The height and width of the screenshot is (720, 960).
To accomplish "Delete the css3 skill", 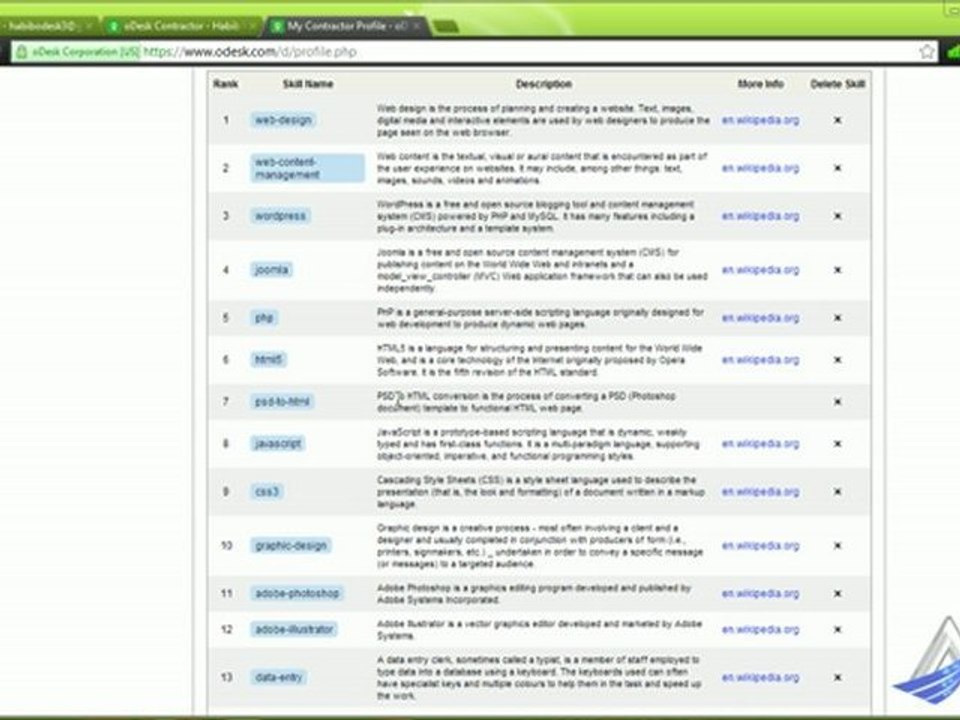I will pyautogui.click(x=838, y=492).
